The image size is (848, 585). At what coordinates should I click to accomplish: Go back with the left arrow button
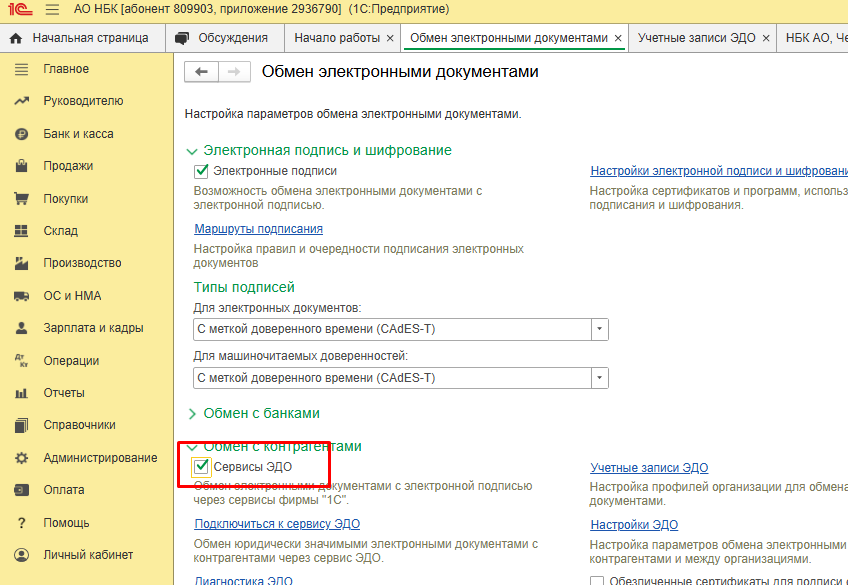click(201, 72)
